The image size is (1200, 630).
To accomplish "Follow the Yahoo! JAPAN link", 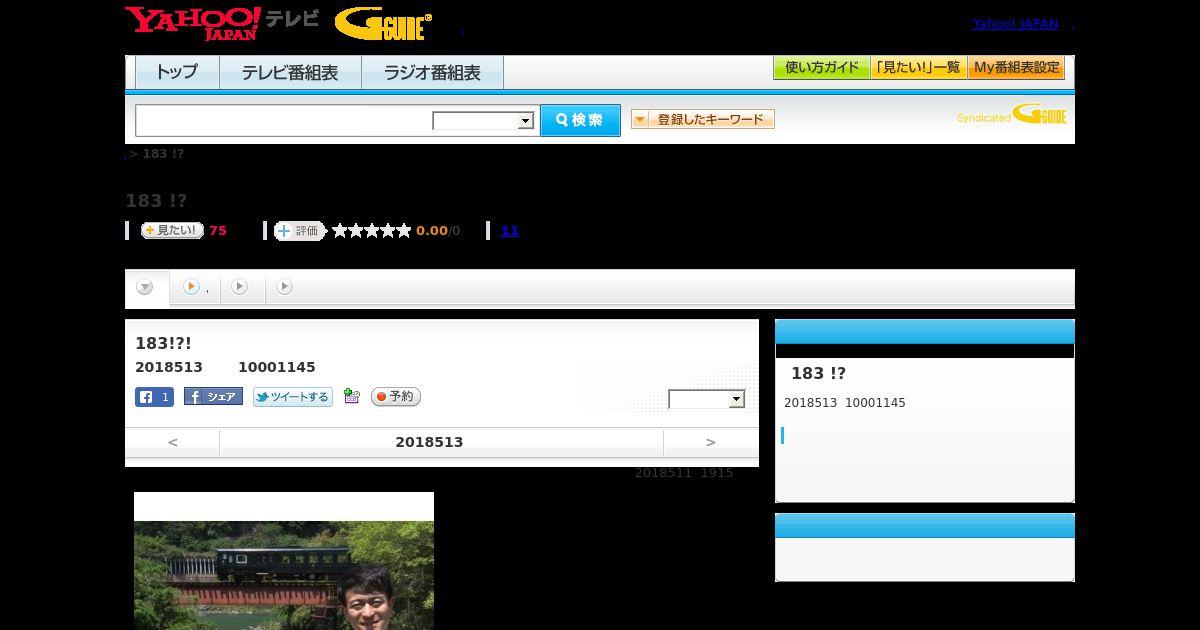I will click(x=1015, y=24).
